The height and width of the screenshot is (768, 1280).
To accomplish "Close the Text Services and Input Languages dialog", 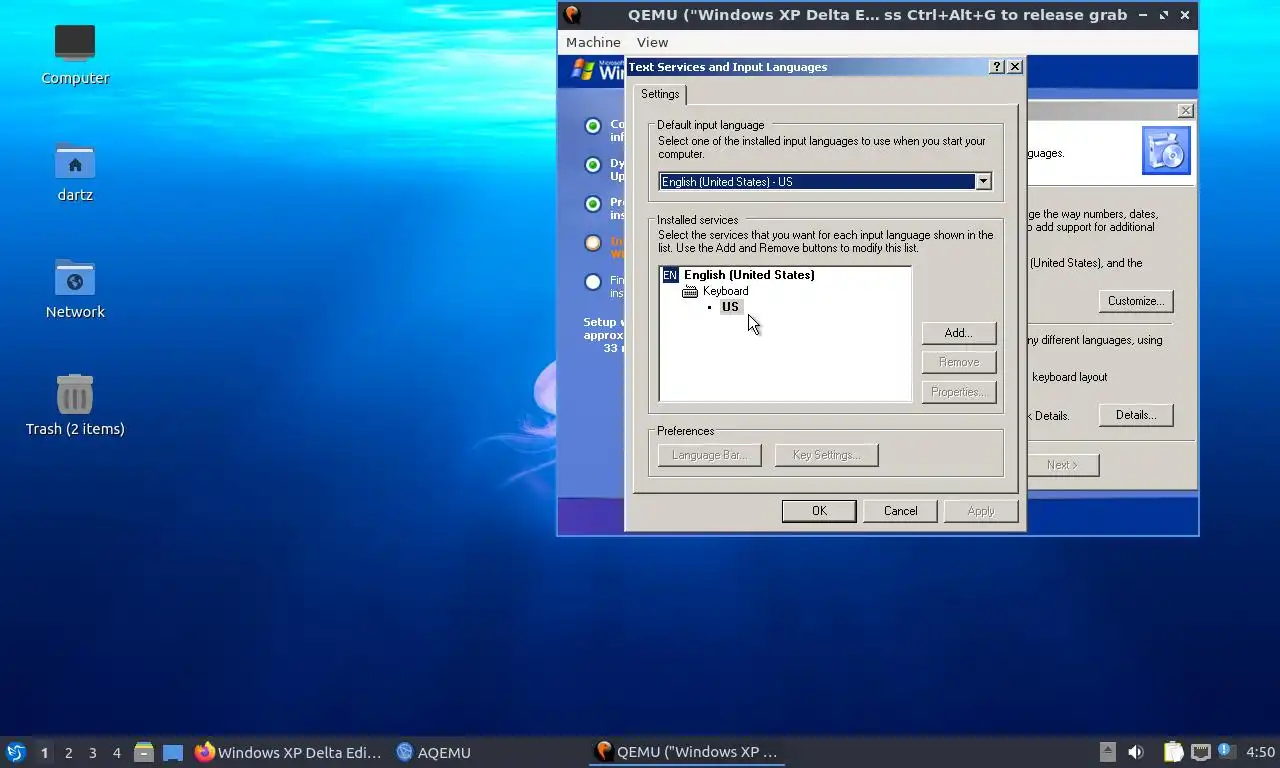I will [1015, 67].
